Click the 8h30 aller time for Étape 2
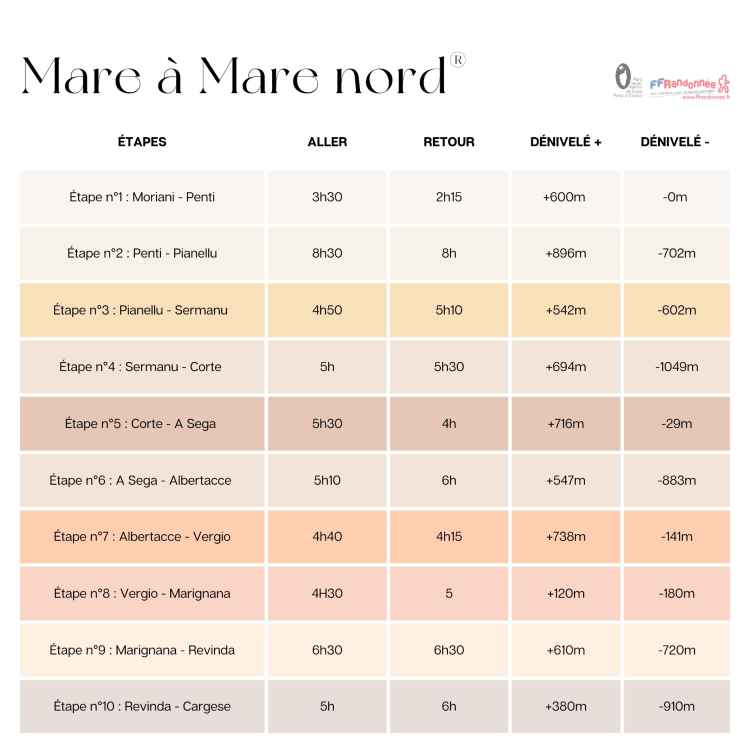This screenshot has width=750, height=750. pos(327,253)
